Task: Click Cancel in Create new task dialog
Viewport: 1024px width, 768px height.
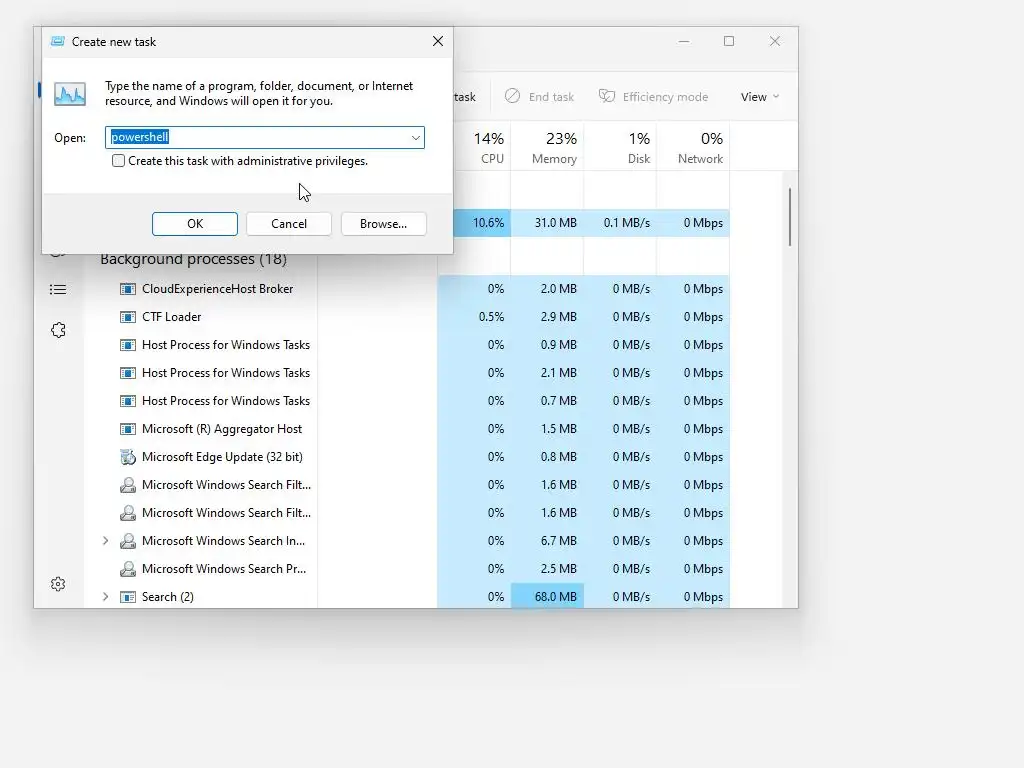Action: tap(289, 223)
